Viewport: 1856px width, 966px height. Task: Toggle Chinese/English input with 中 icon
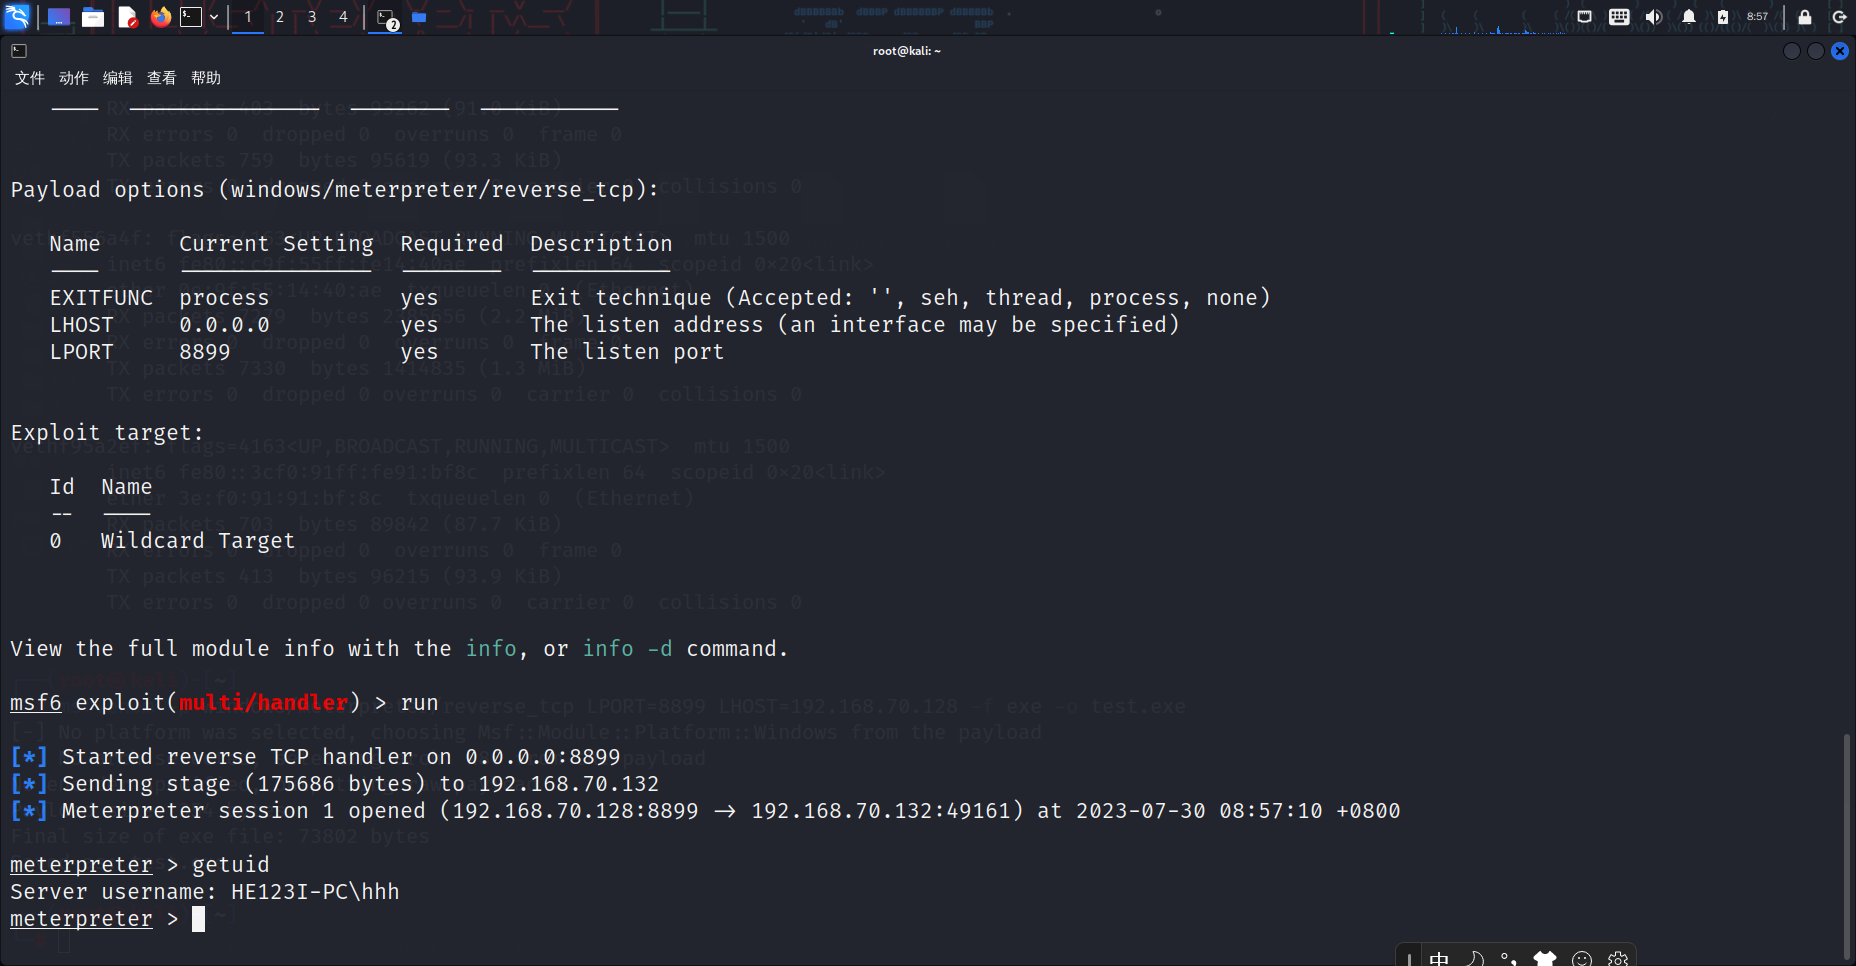(1439, 958)
